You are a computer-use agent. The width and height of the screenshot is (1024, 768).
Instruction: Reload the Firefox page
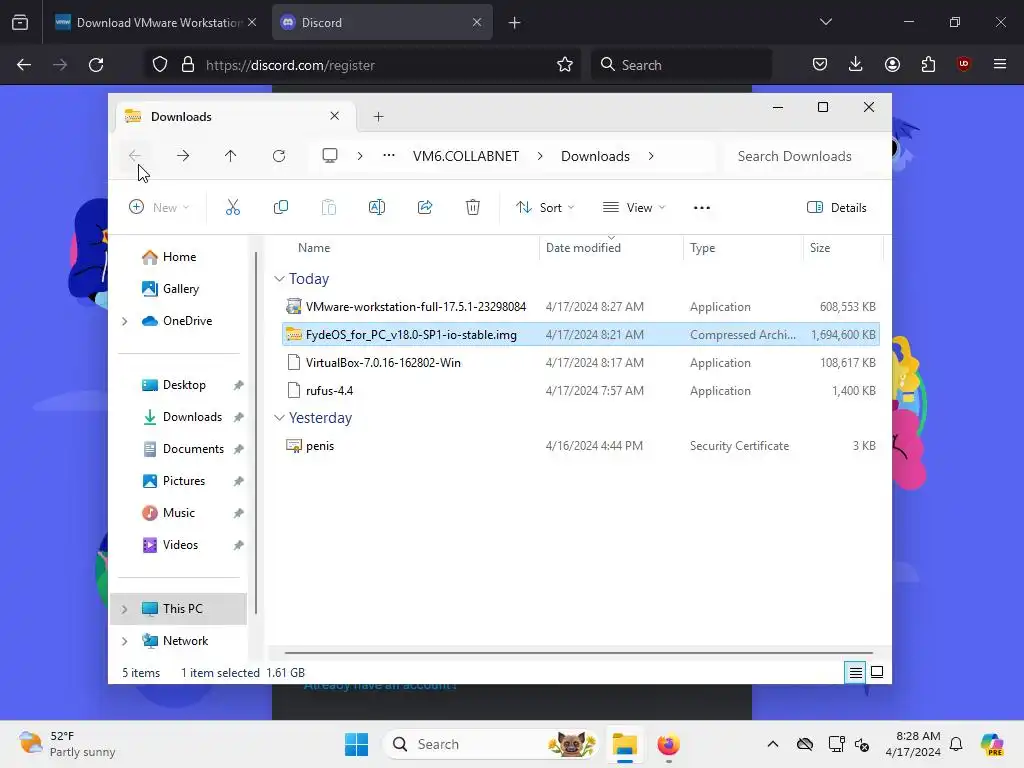click(x=96, y=65)
